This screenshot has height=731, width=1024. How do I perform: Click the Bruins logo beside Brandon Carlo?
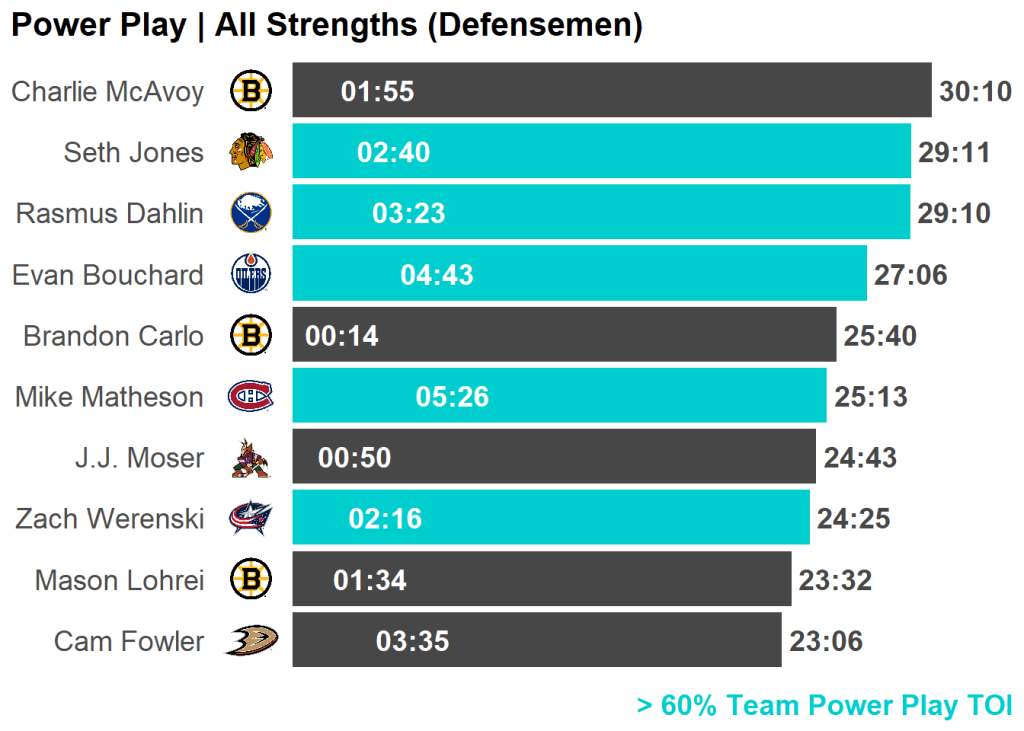point(250,335)
